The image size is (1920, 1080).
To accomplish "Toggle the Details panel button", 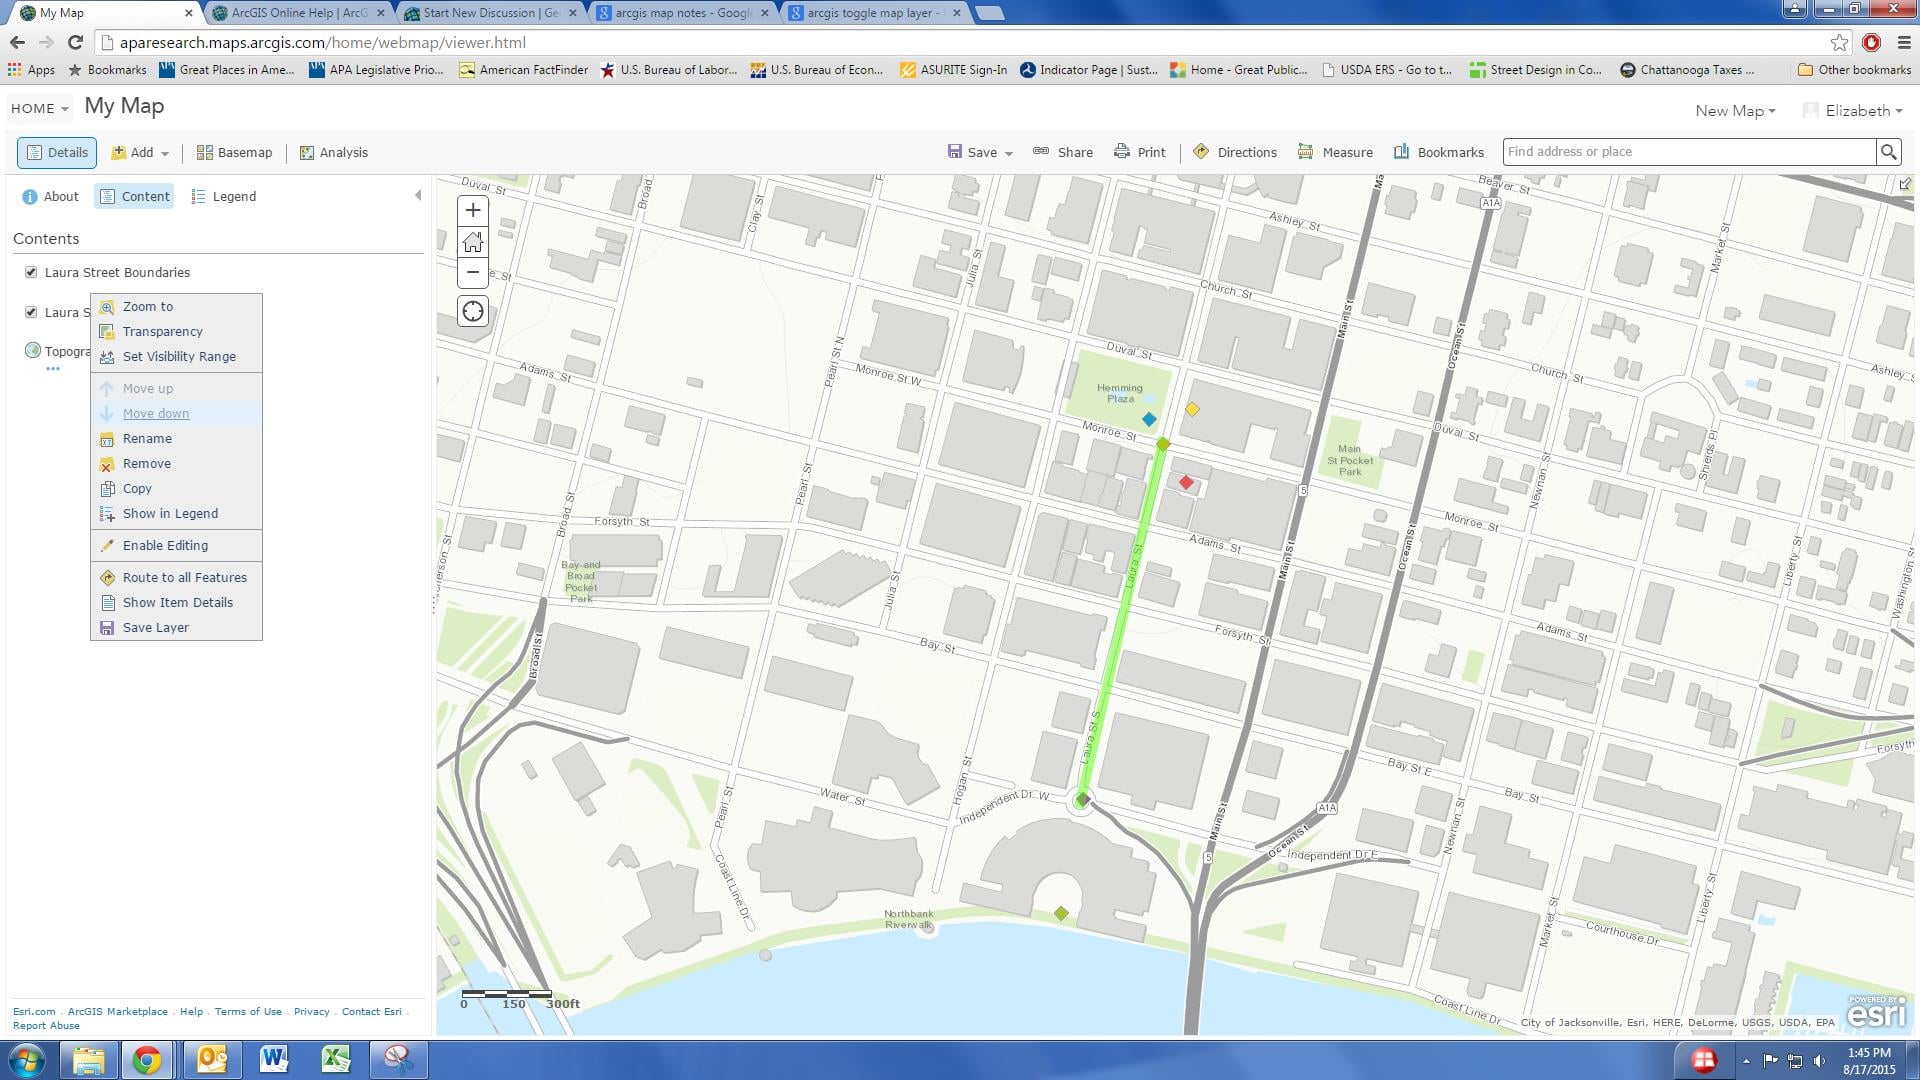I will coord(57,152).
